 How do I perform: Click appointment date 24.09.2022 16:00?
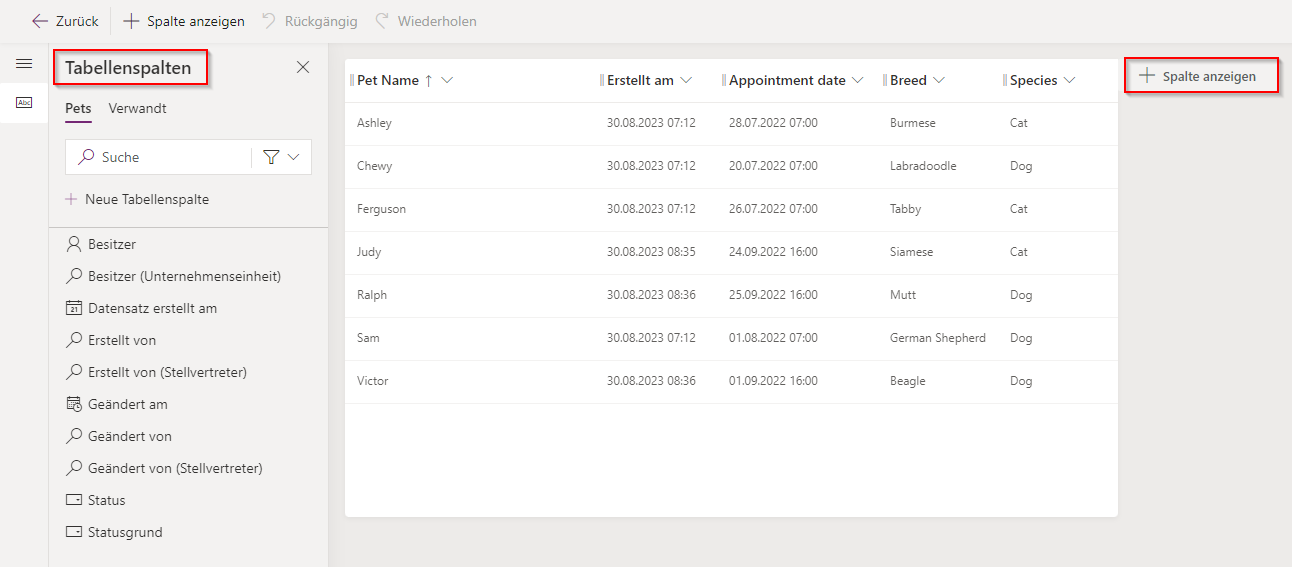coord(773,252)
